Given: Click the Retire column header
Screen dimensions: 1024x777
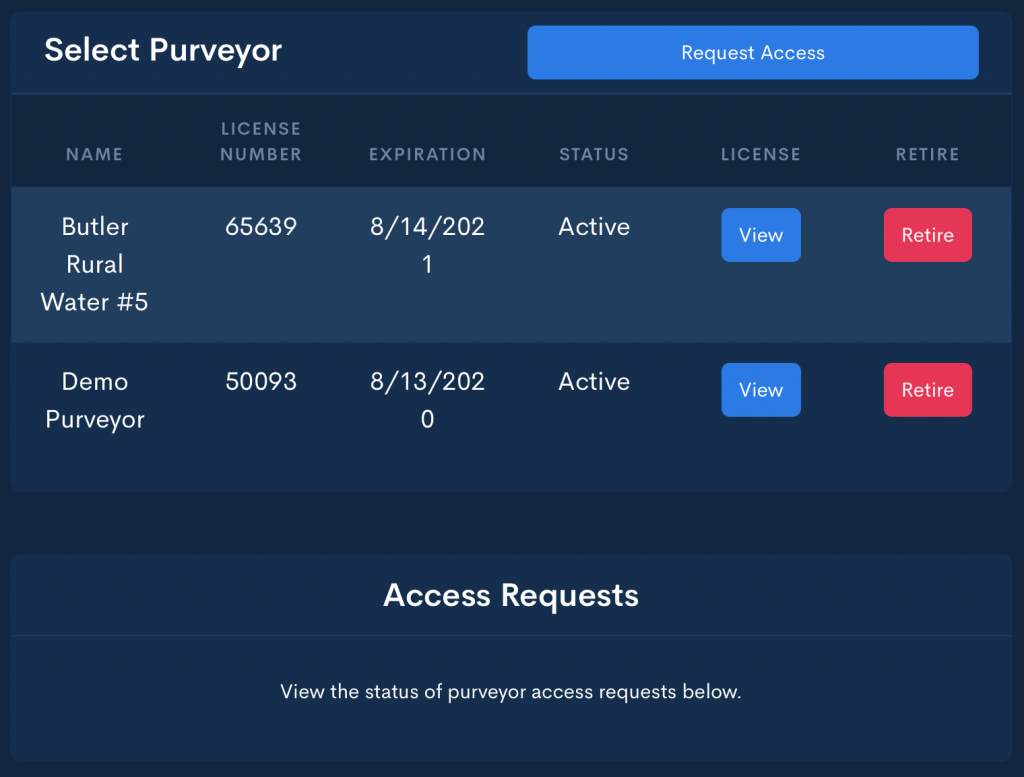Looking at the screenshot, I should (927, 154).
